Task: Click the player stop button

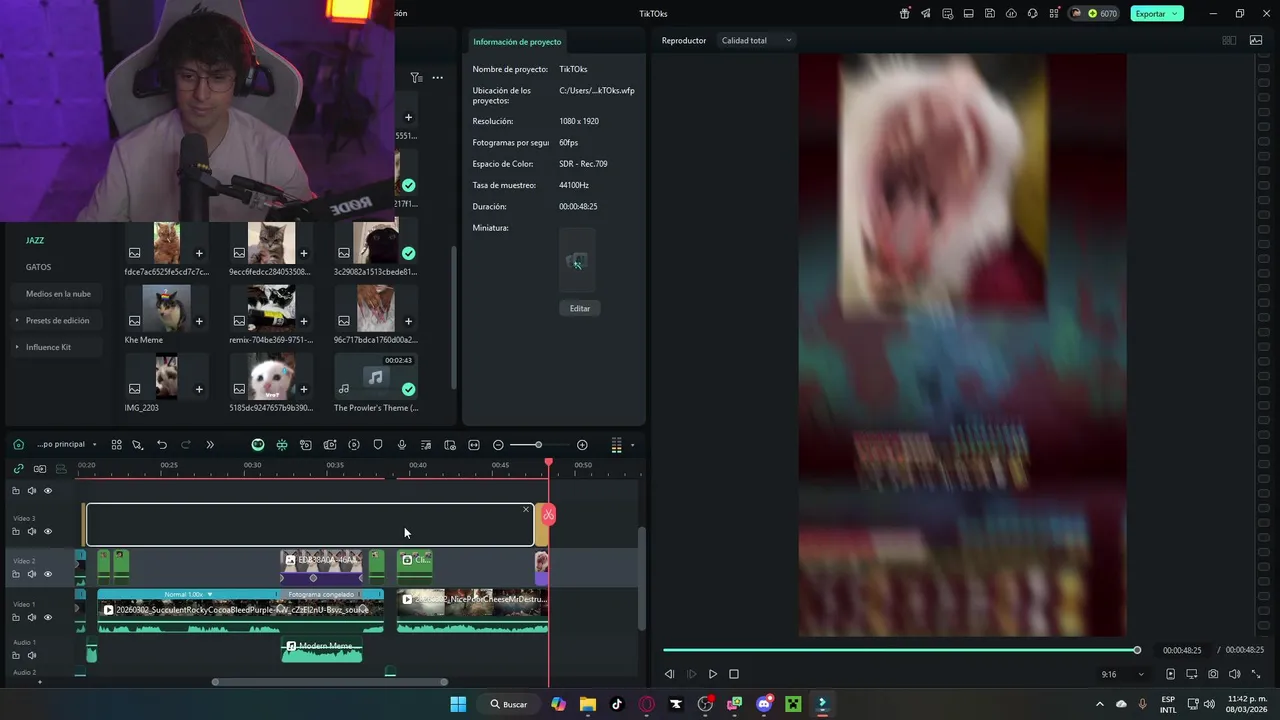Action: tap(734, 674)
